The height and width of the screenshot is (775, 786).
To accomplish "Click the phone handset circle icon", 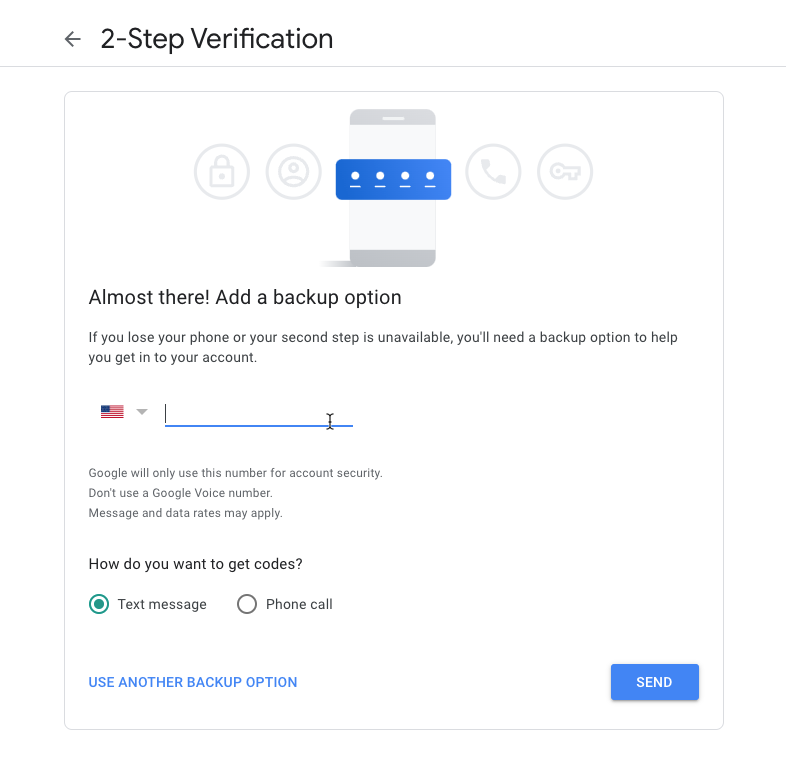I will (x=493, y=172).
